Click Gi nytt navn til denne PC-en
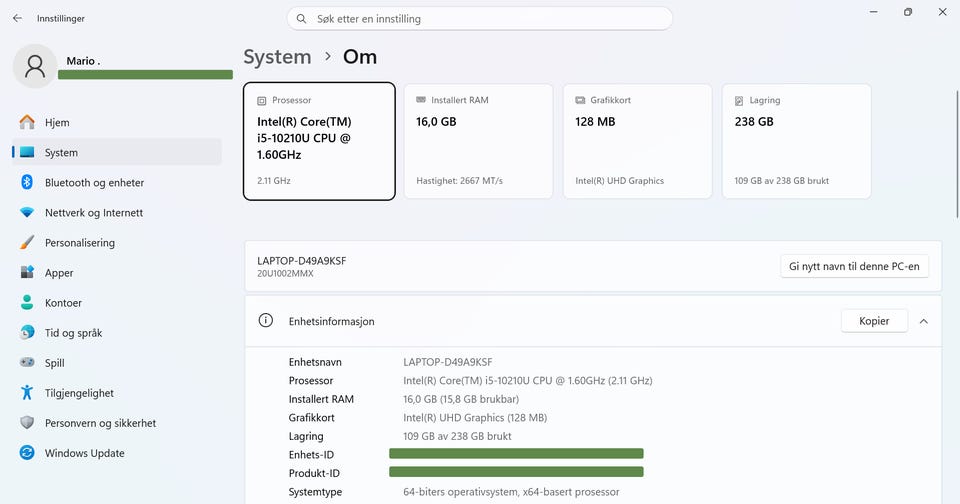960x504 pixels. click(x=854, y=266)
